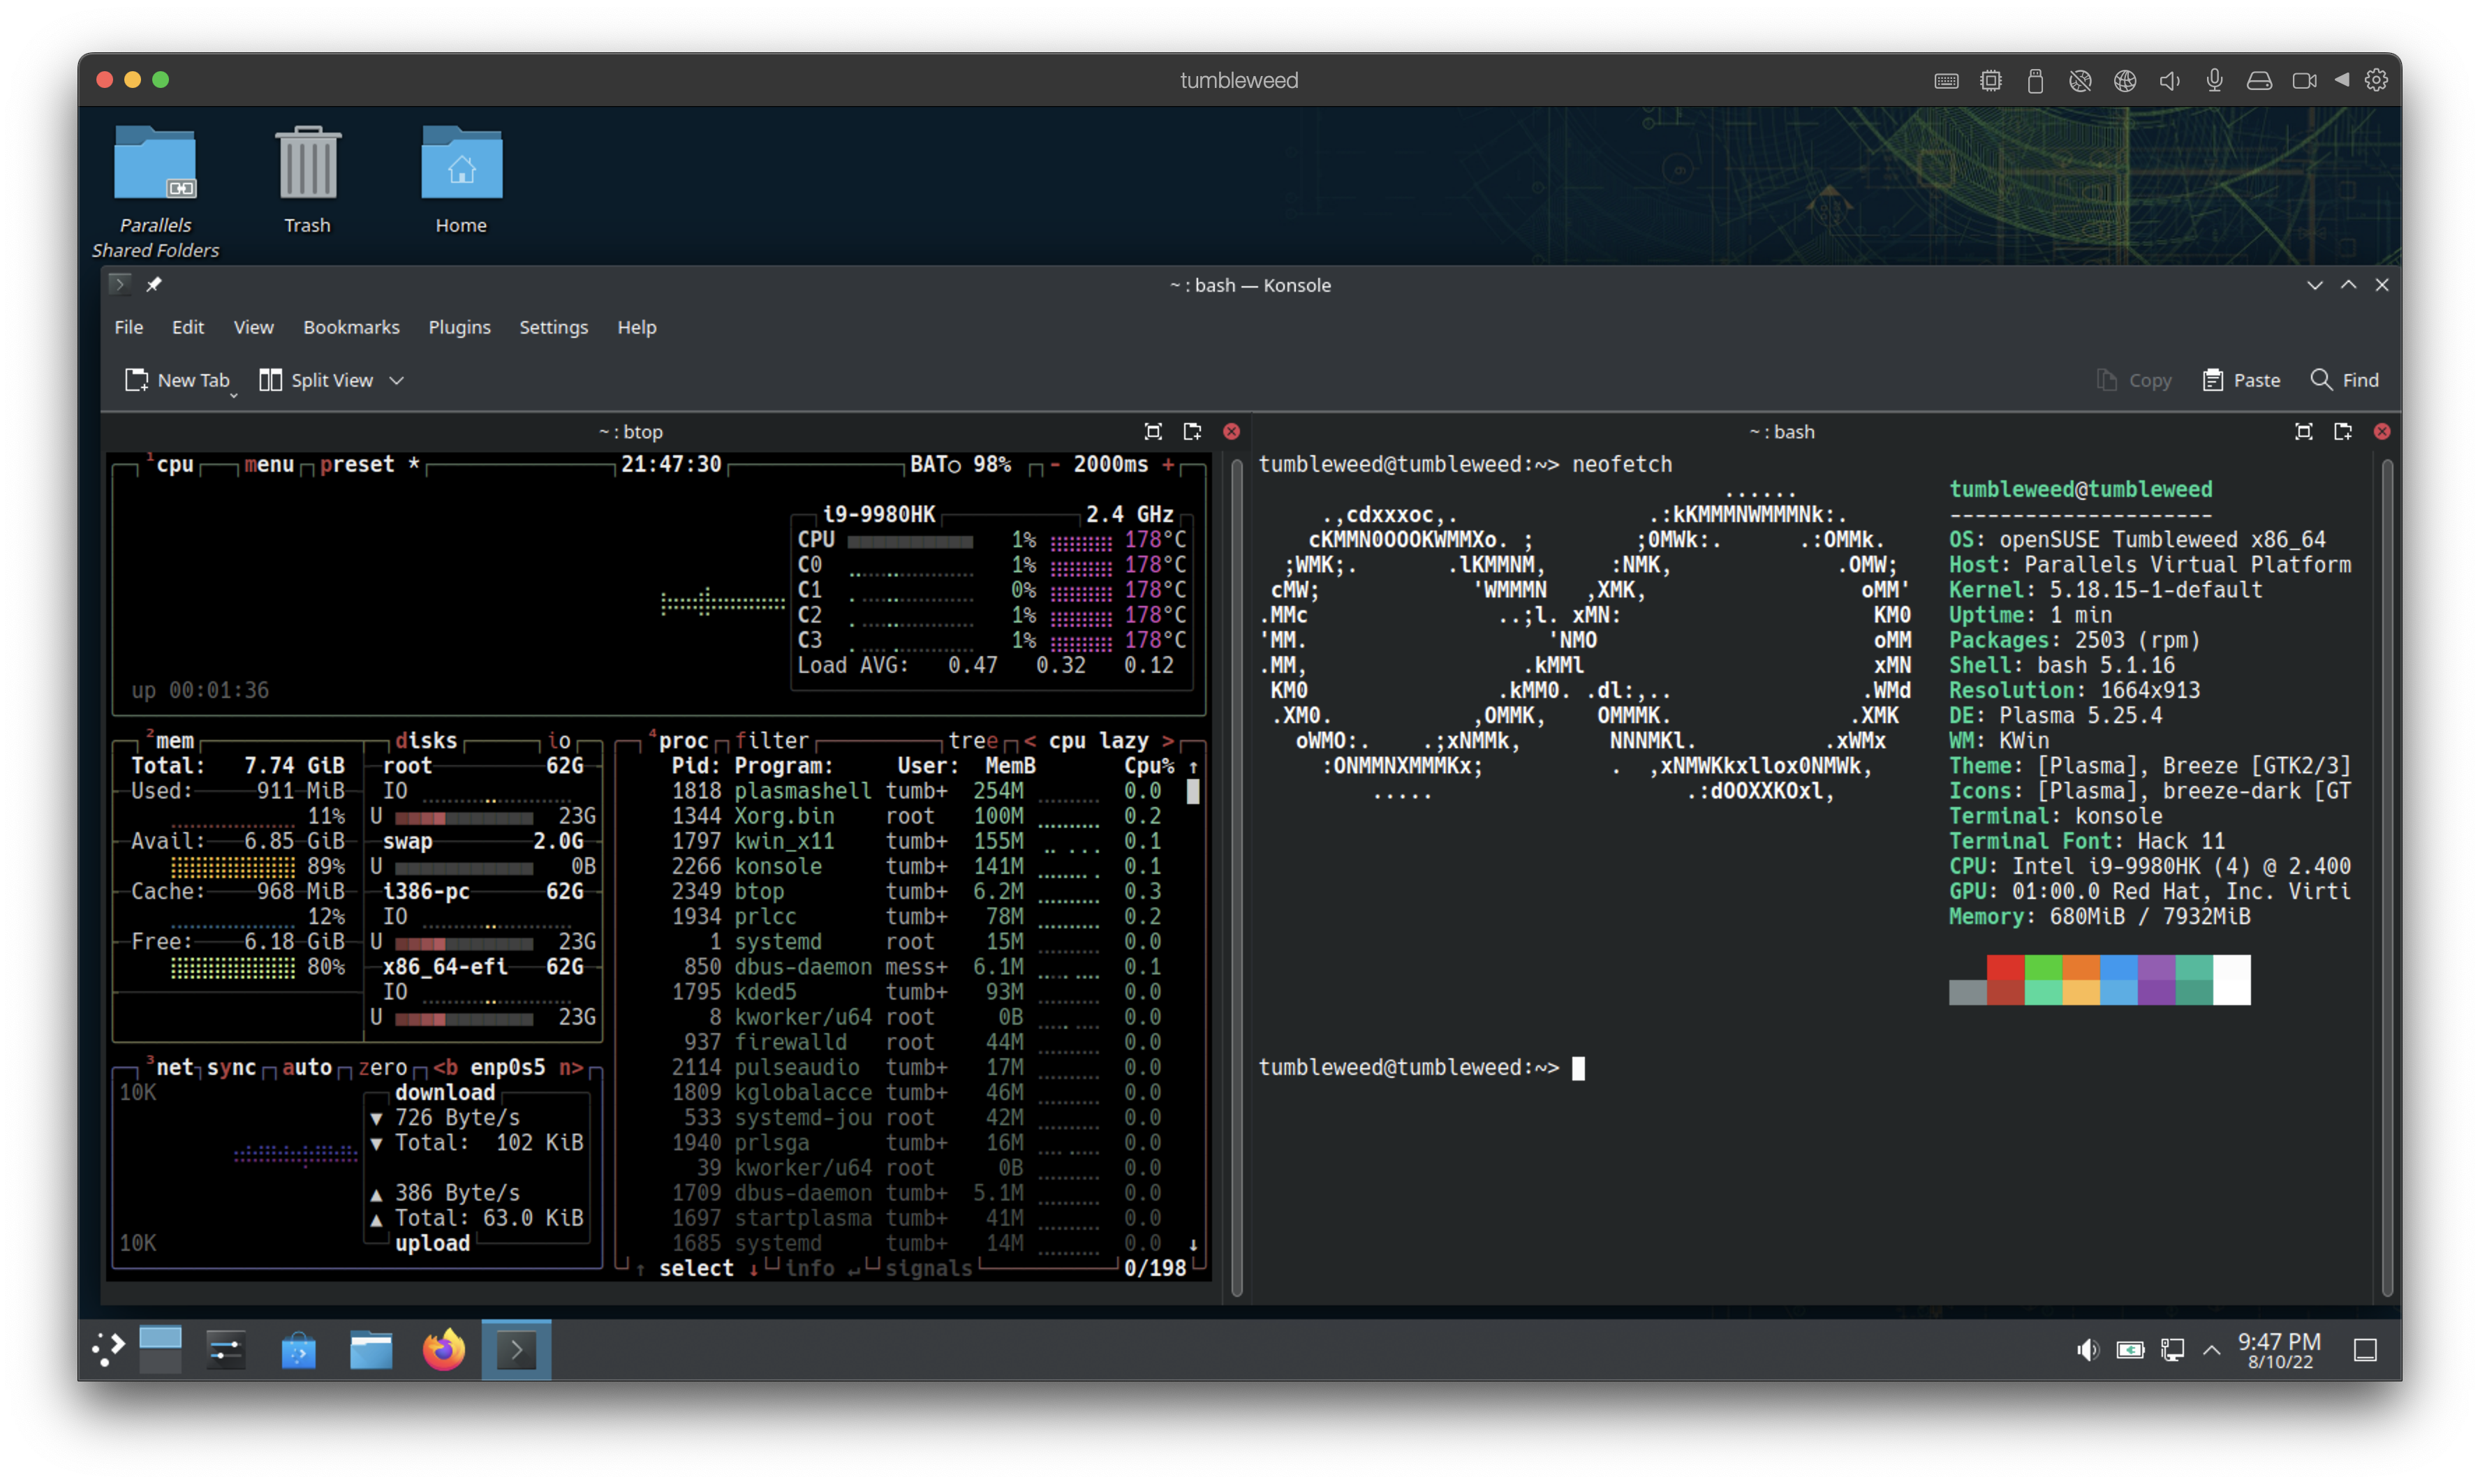This screenshot has height=1484, width=2480.
Task: Launch Firefox from the taskbar
Action: pos(444,1349)
